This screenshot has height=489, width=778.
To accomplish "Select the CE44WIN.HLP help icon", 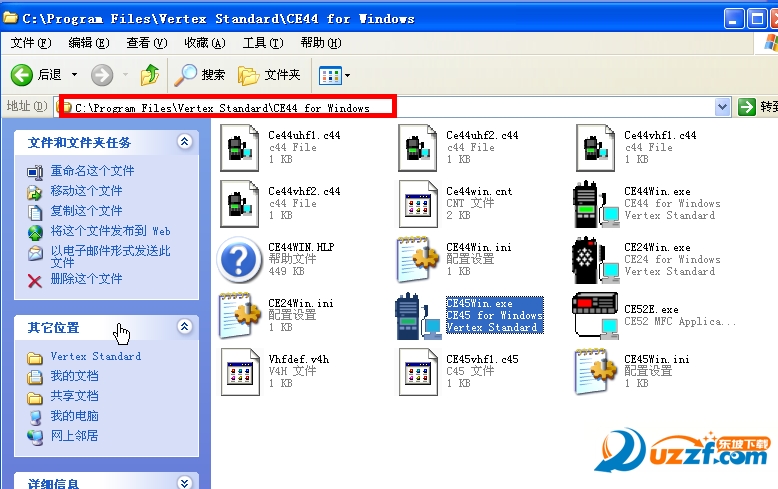I will point(239,260).
